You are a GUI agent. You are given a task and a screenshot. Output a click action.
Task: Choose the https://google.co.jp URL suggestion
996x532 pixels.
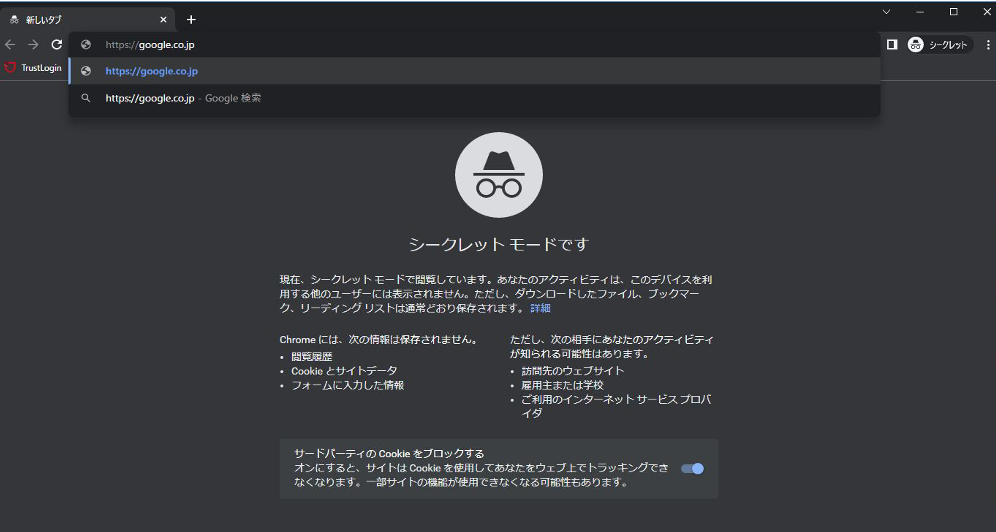[474, 71]
